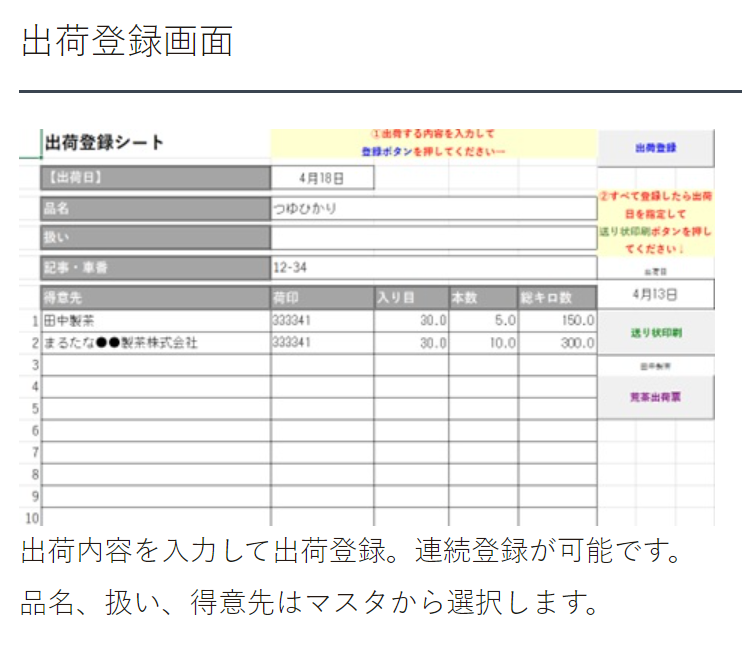This screenshot has height=655, width=742.
Task: Select the 総キロ数 column header
Action: (x=557, y=298)
